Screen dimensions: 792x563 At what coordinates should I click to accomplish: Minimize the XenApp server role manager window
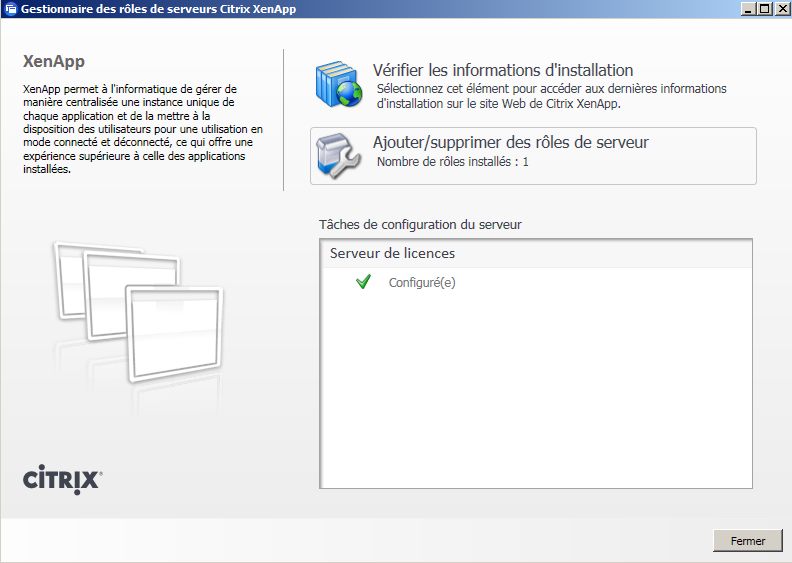click(748, 9)
